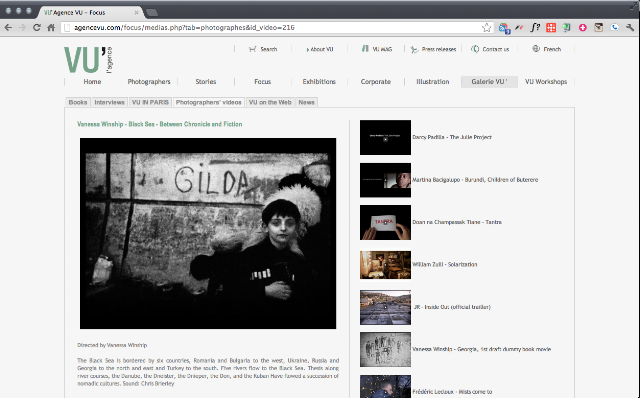Close the Agence VU - Focus browser tab
Image resolution: width=640 pixels, height=398 pixels.
tap(136, 12)
